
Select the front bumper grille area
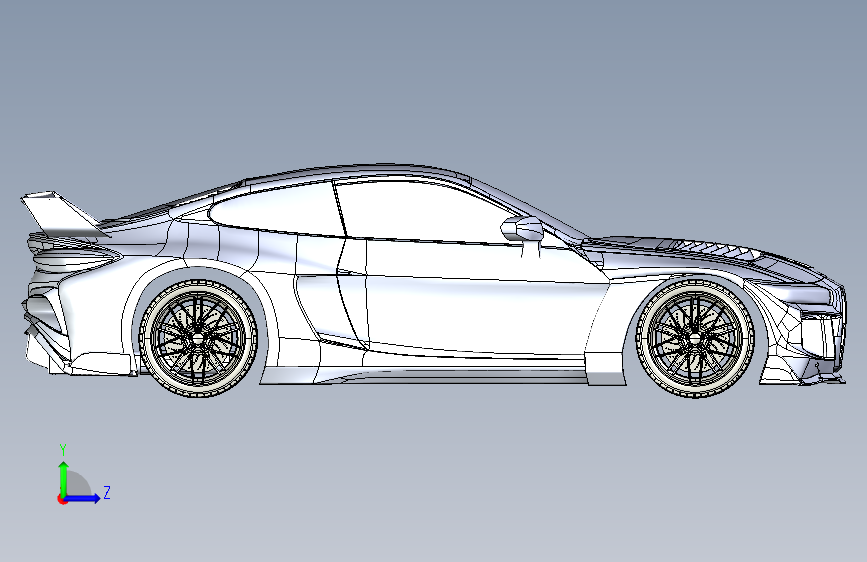[821, 335]
